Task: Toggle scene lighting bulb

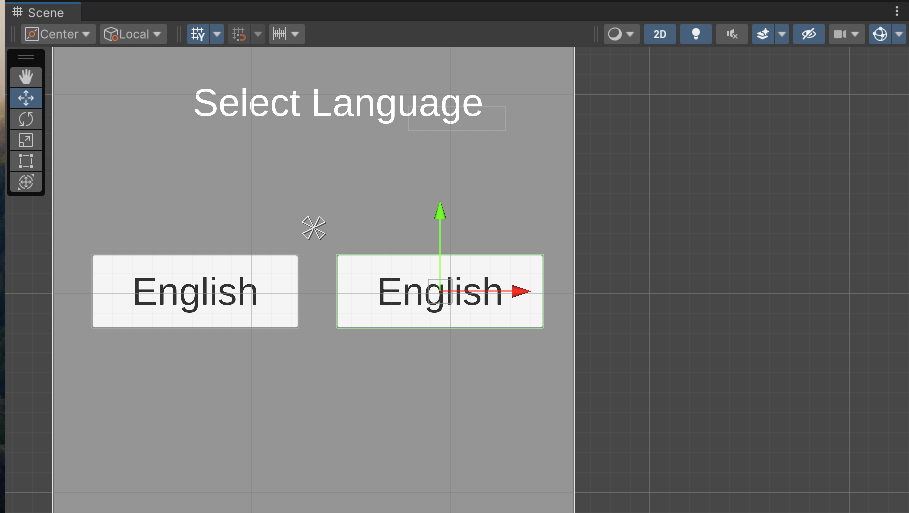Action: coord(695,34)
